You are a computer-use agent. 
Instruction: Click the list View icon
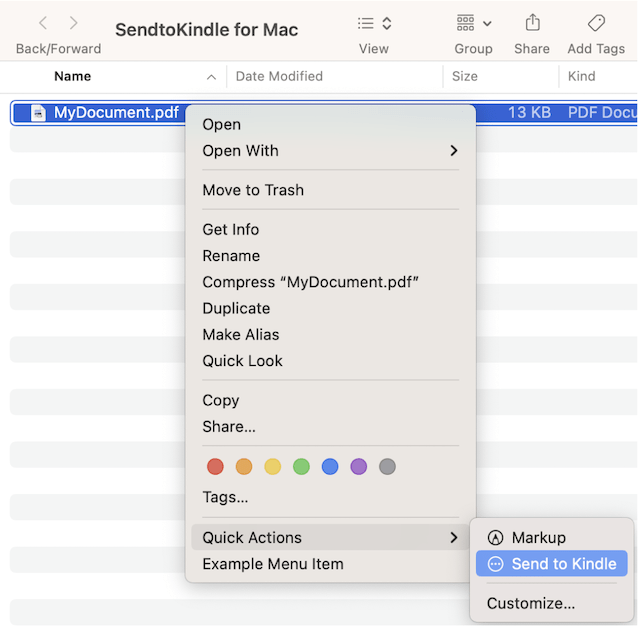click(373, 23)
